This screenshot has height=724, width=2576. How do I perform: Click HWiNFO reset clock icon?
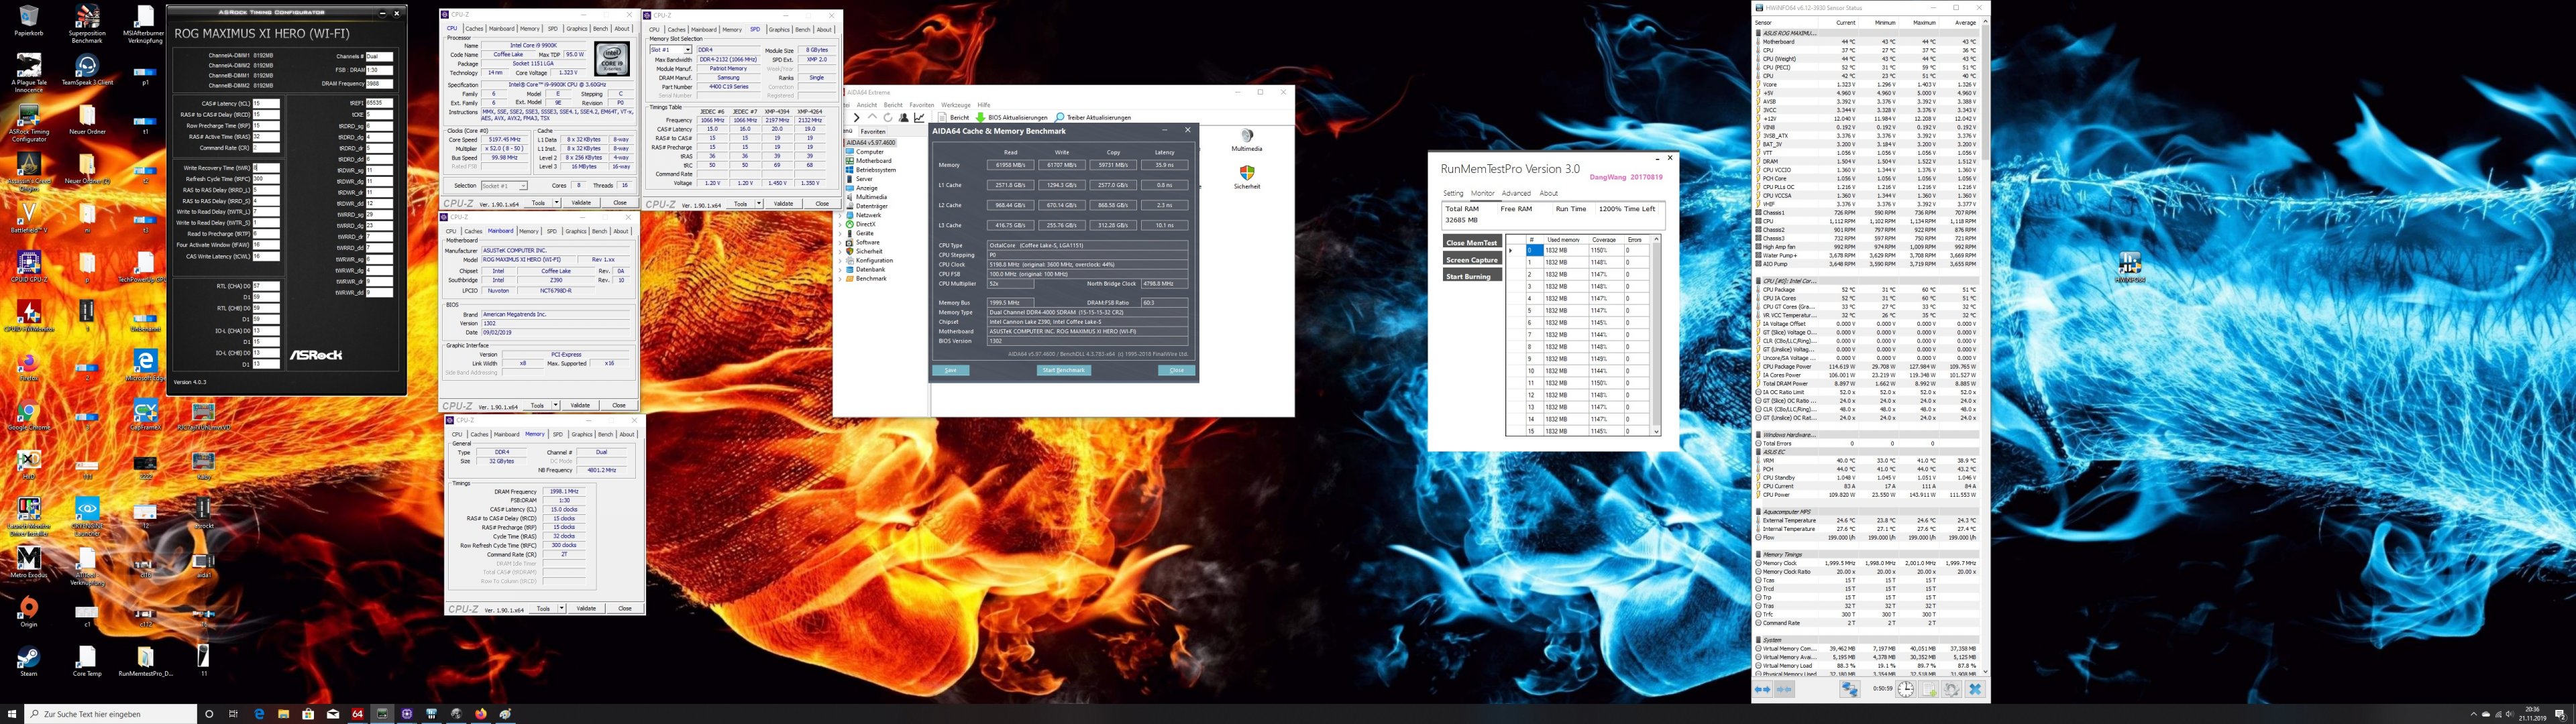pyautogui.click(x=1906, y=689)
